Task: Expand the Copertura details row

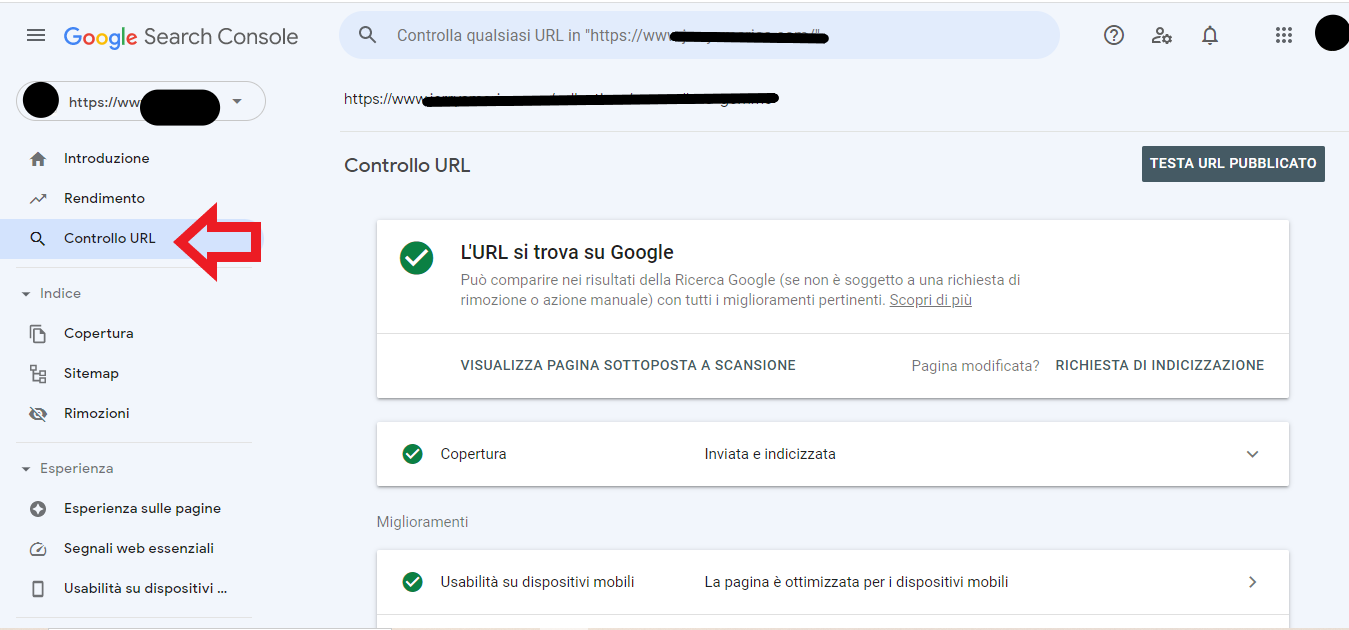Action: tap(1252, 454)
